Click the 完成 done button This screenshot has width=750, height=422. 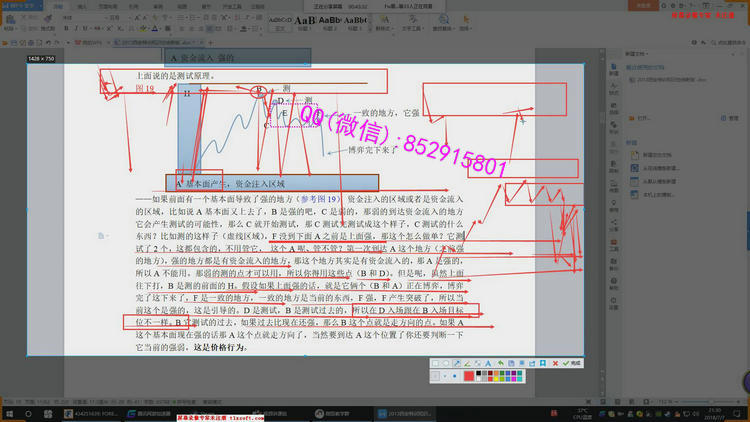coord(574,363)
